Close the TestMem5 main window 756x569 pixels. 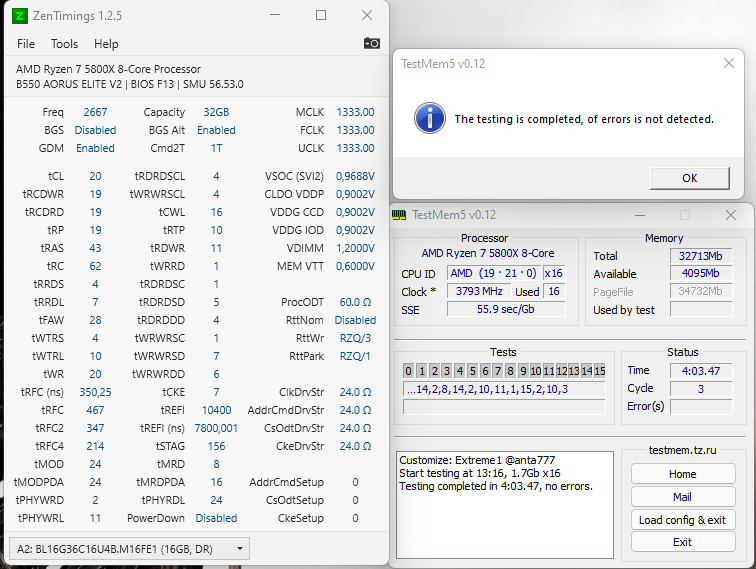(x=731, y=215)
